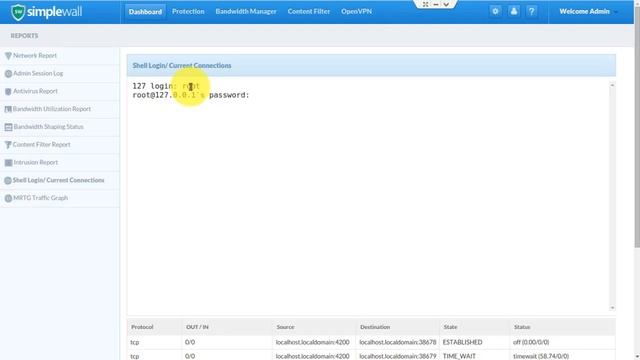The width and height of the screenshot is (640, 360).
Task: Click the Source column header
Action: click(x=285, y=327)
